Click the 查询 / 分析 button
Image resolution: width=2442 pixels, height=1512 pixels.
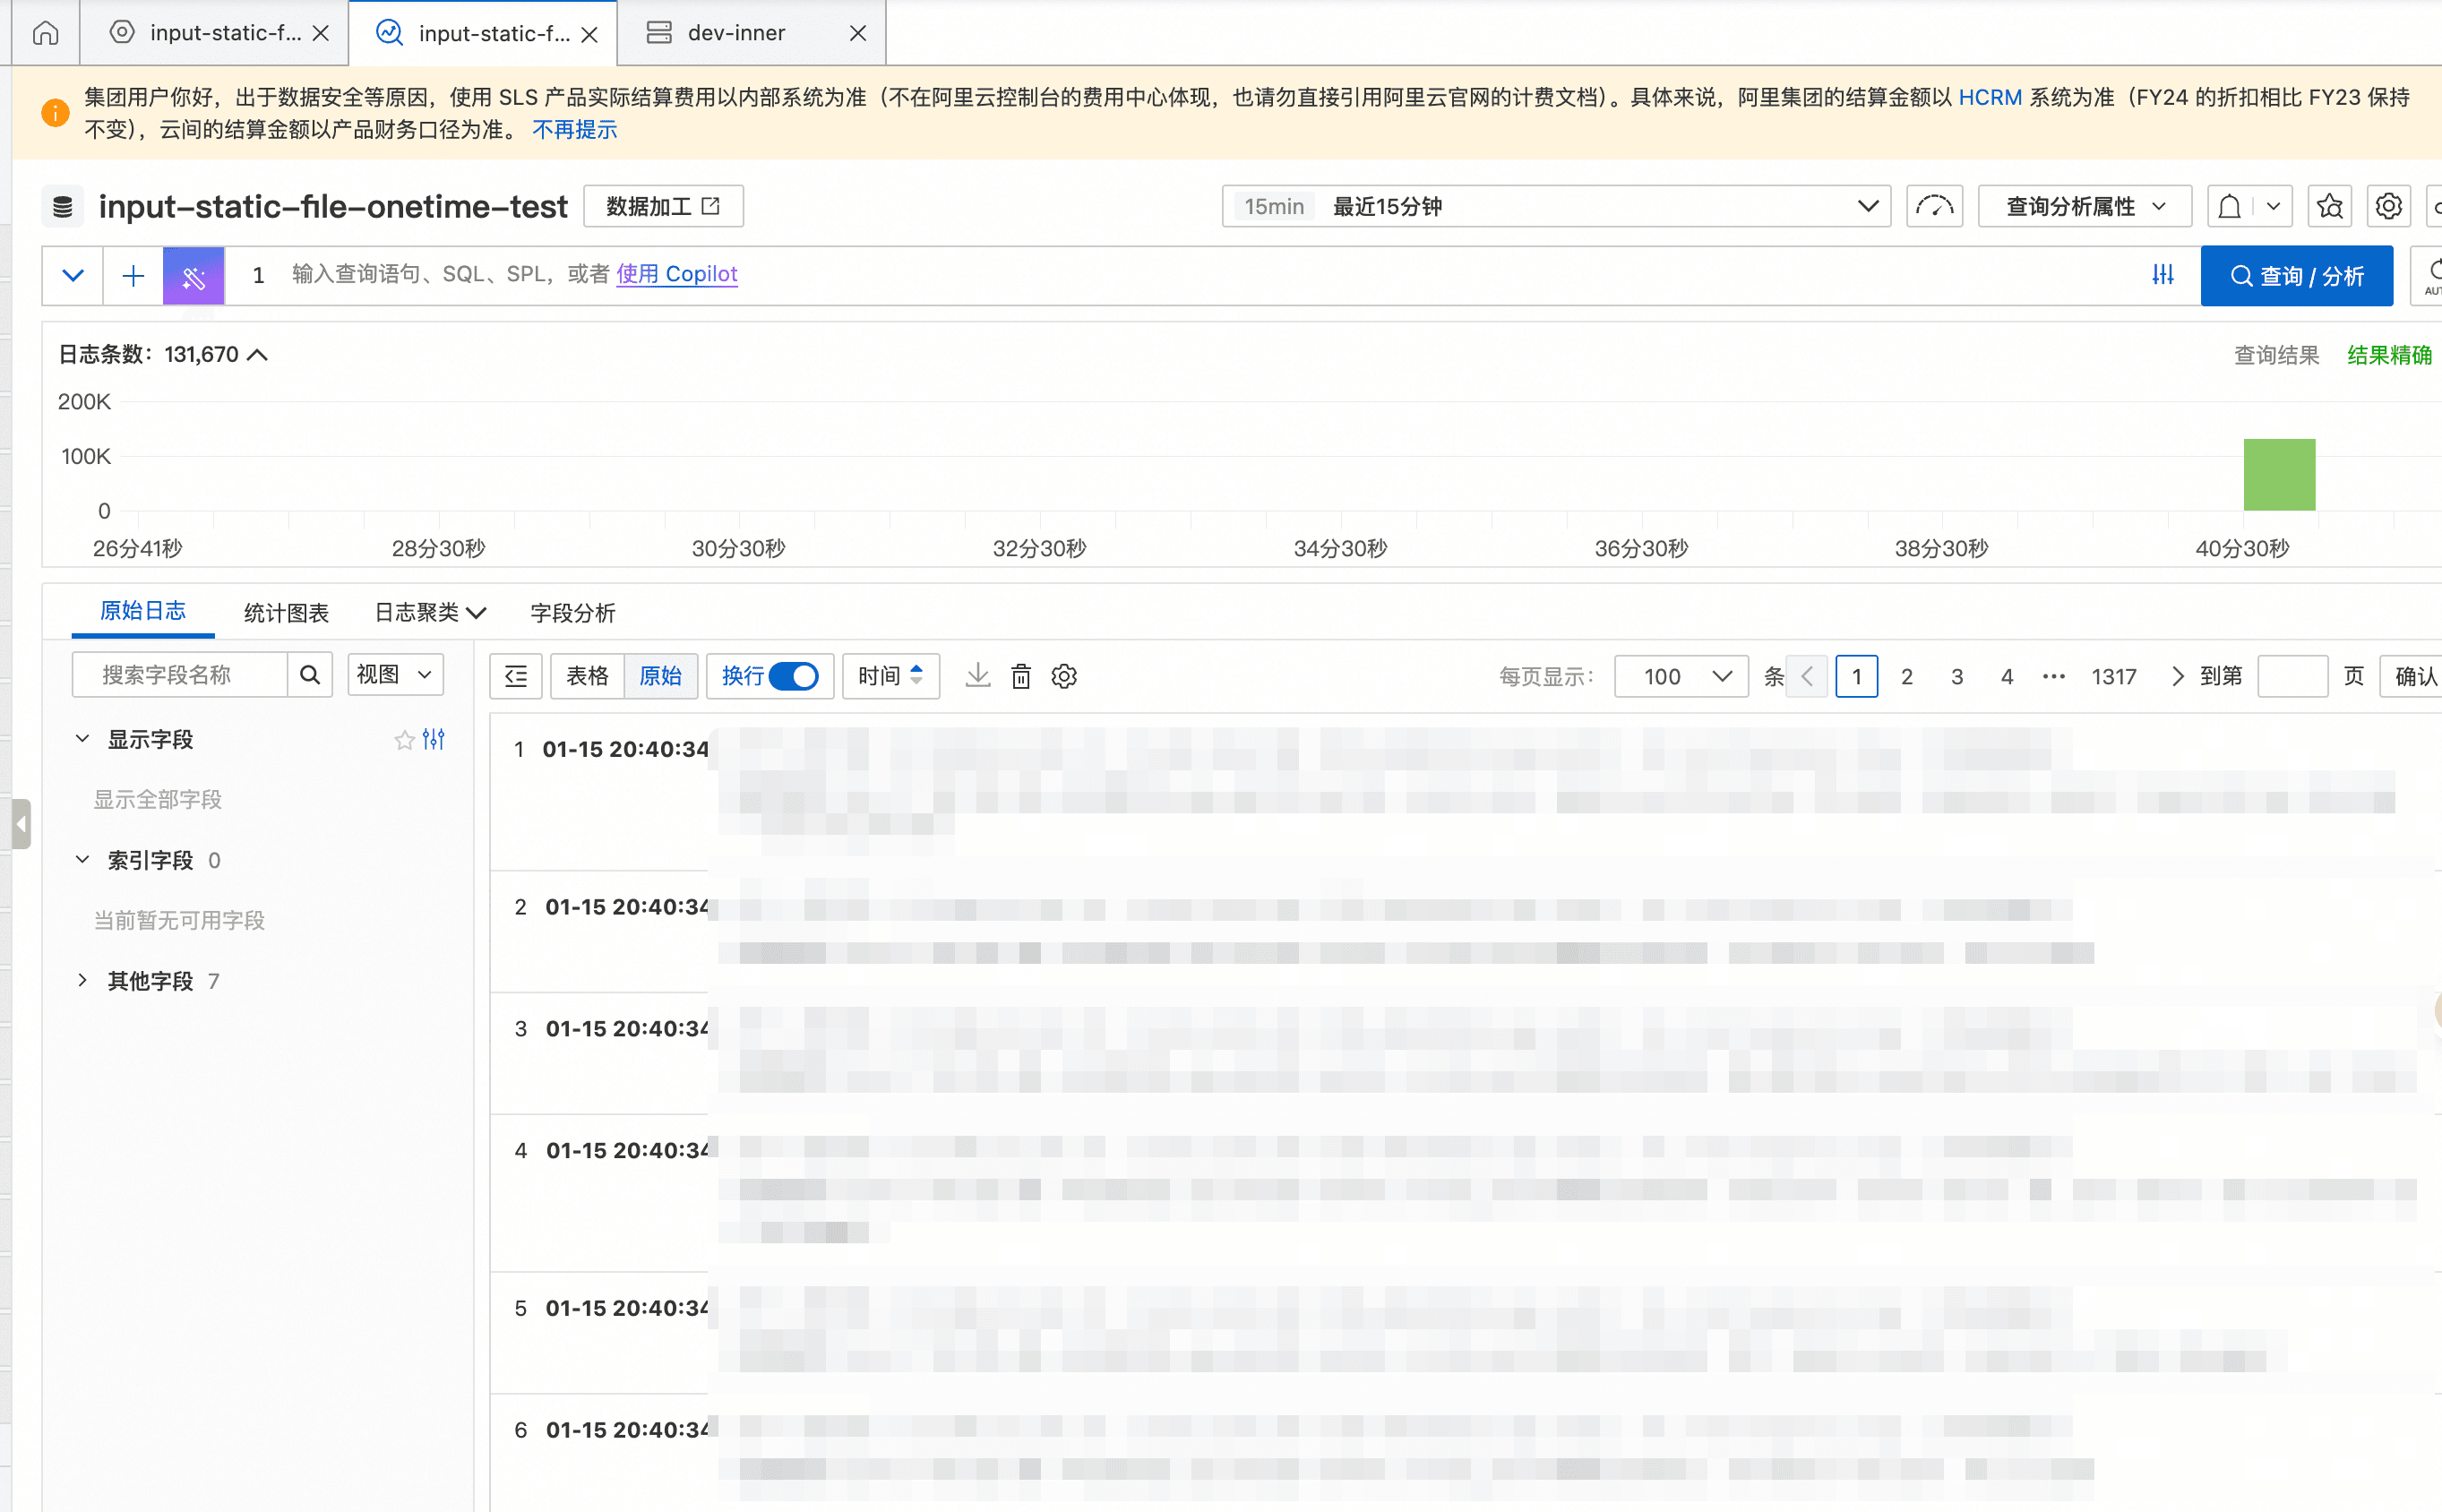(2296, 276)
